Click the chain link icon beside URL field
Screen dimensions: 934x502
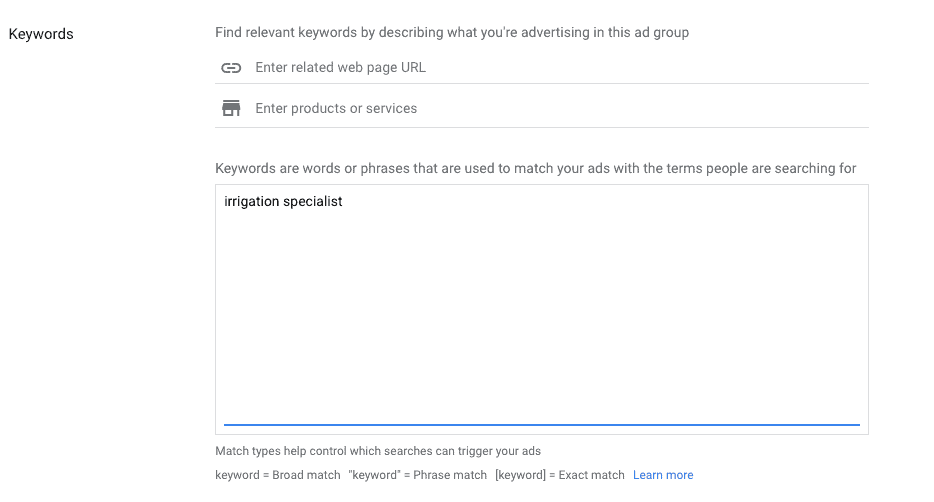point(231,68)
